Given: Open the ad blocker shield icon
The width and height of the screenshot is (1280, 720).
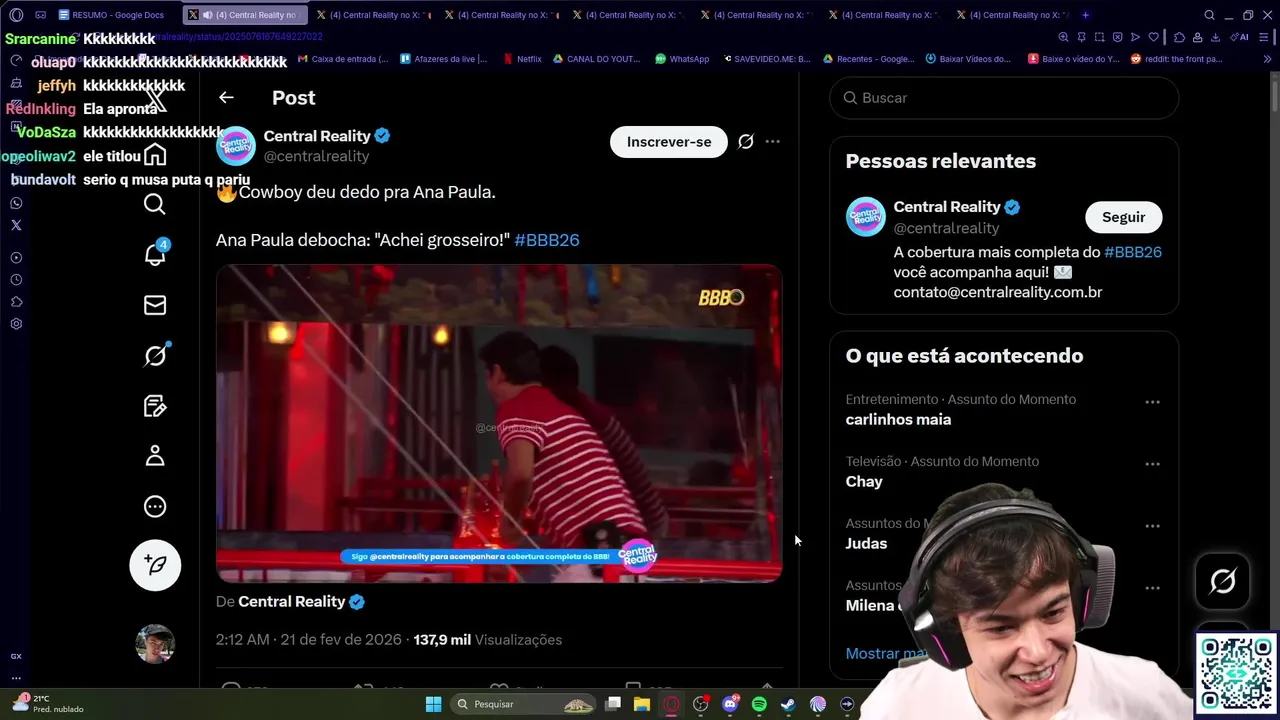Looking at the screenshot, I should click(1117, 37).
